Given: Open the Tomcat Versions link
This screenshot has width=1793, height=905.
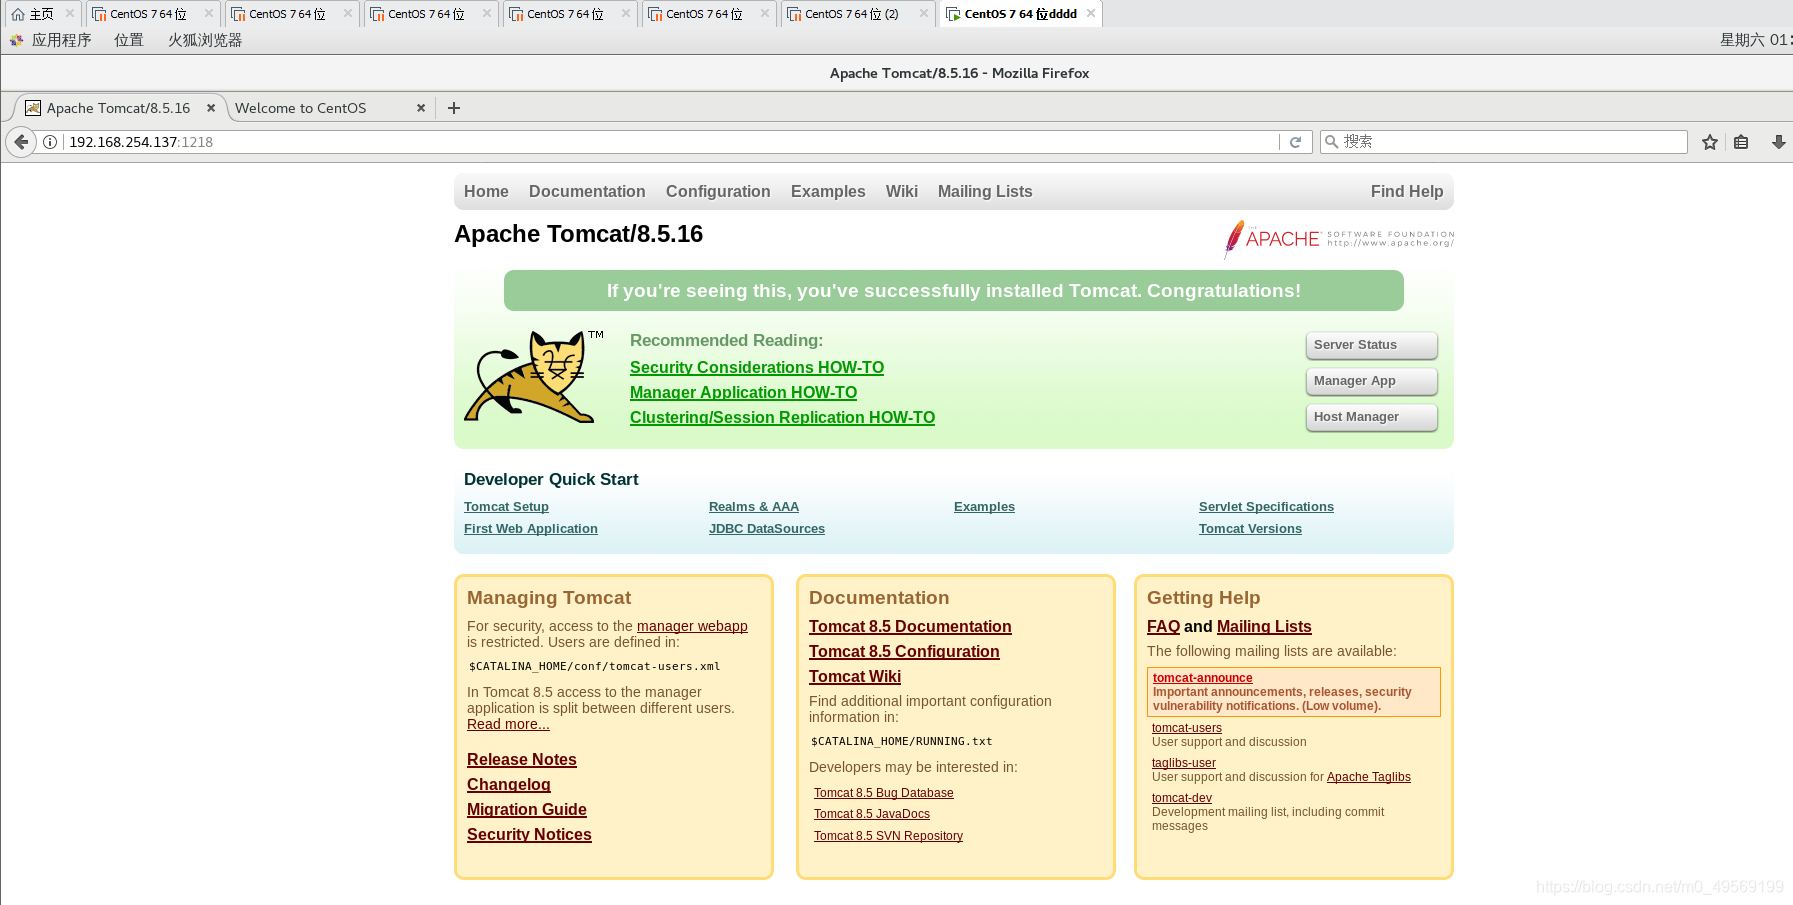Looking at the screenshot, I should pyautogui.click(x=1250, y=529).
